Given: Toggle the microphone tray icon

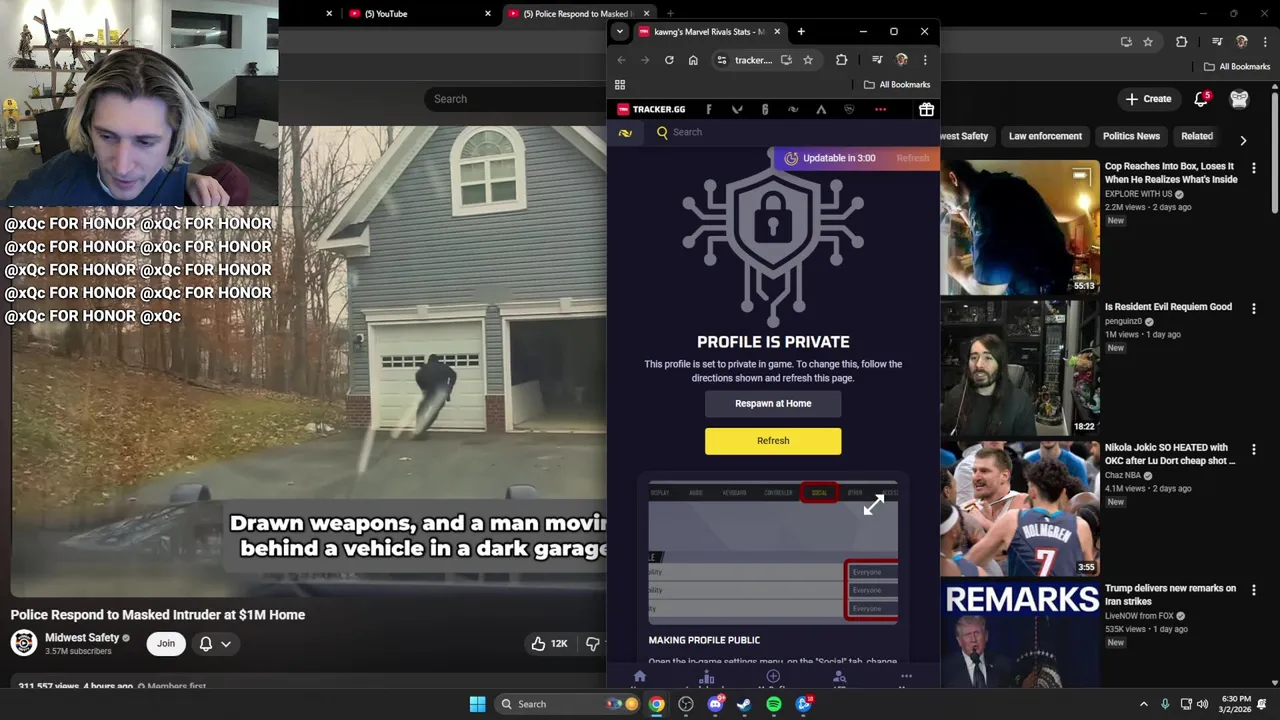Looking at the screenshot, I should (x=1165, y=704).
